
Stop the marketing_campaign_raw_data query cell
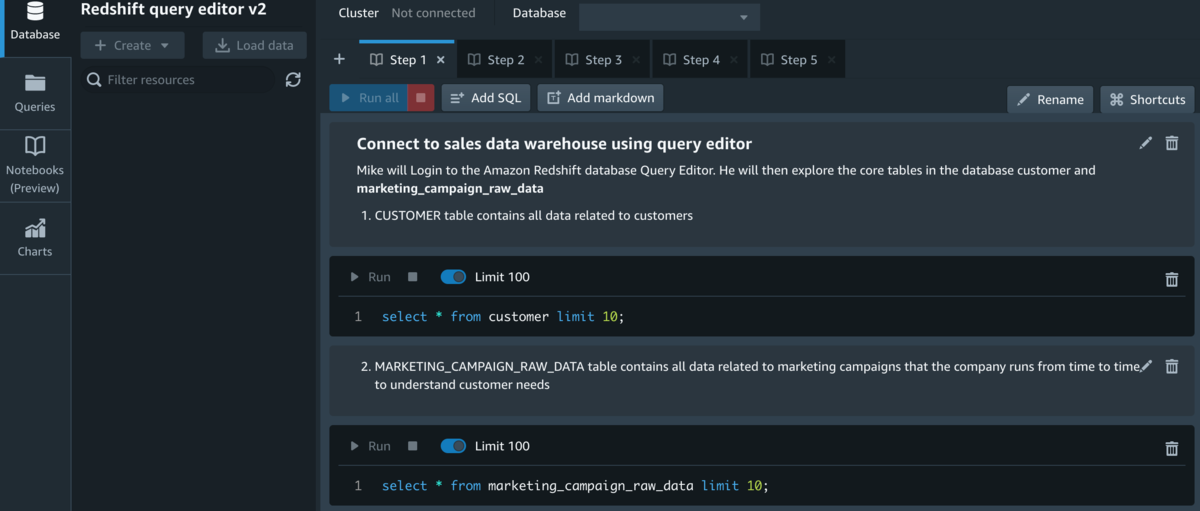(412, 446)
